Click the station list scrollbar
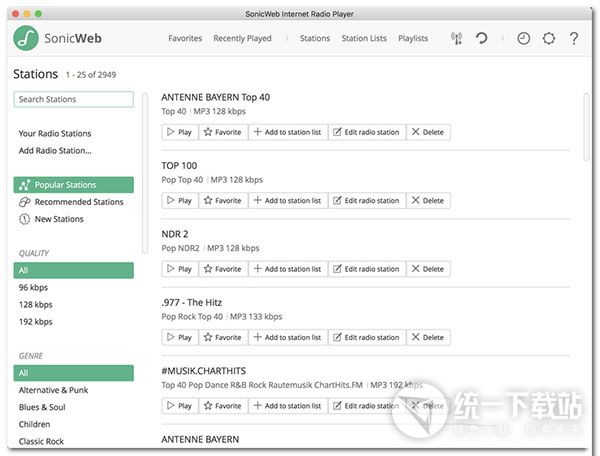Viewport: 600px width, 456px height. pos(586,127)
